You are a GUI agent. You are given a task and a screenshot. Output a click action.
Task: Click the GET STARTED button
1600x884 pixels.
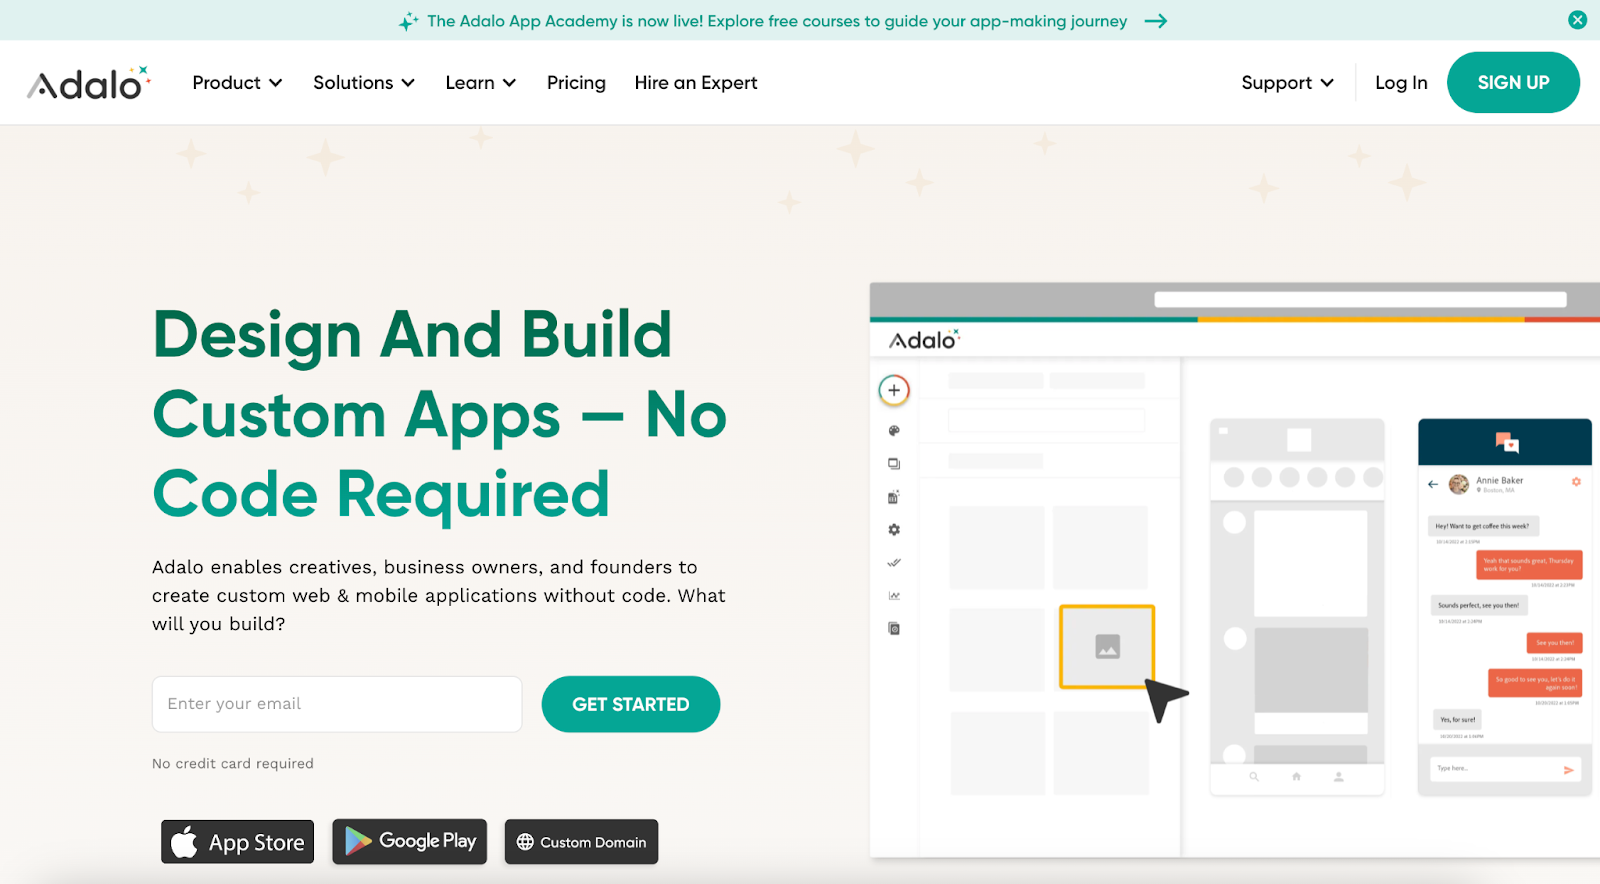pos(631,704)
